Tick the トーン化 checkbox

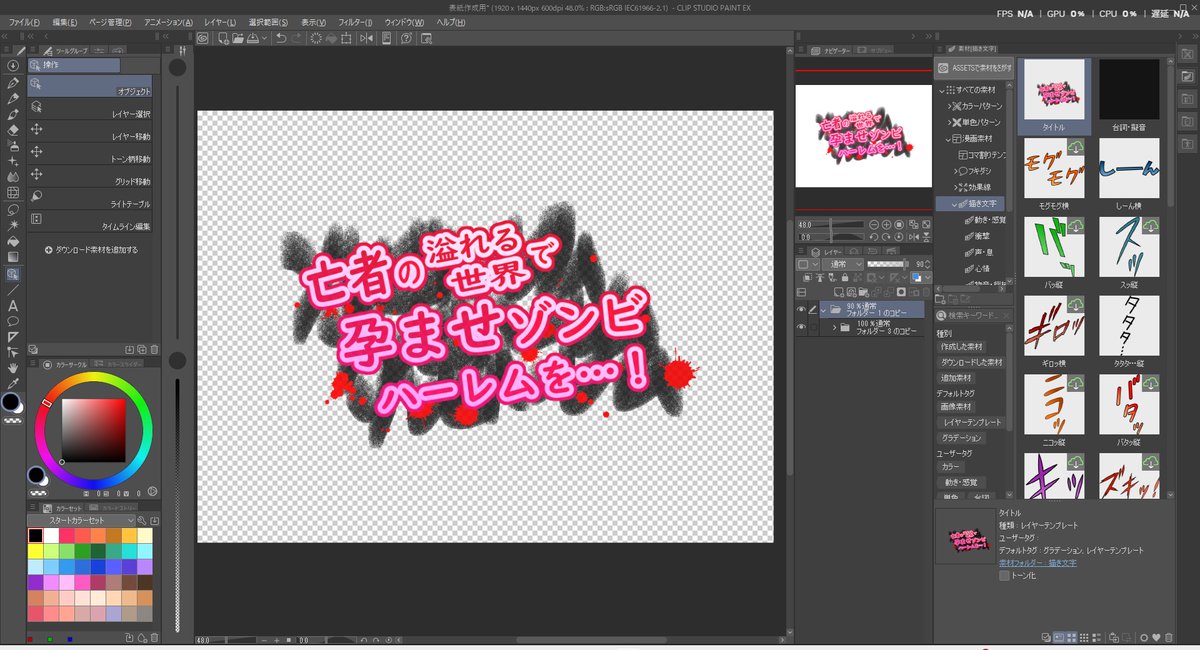(1004, 576)
